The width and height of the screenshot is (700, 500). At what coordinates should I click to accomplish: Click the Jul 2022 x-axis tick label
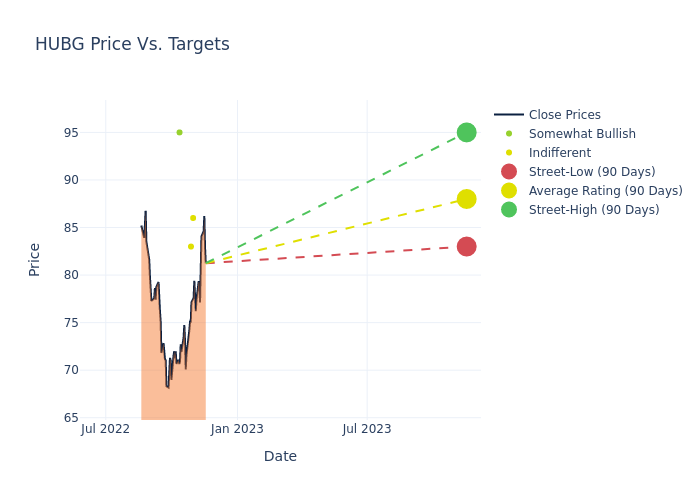(105, 429)
